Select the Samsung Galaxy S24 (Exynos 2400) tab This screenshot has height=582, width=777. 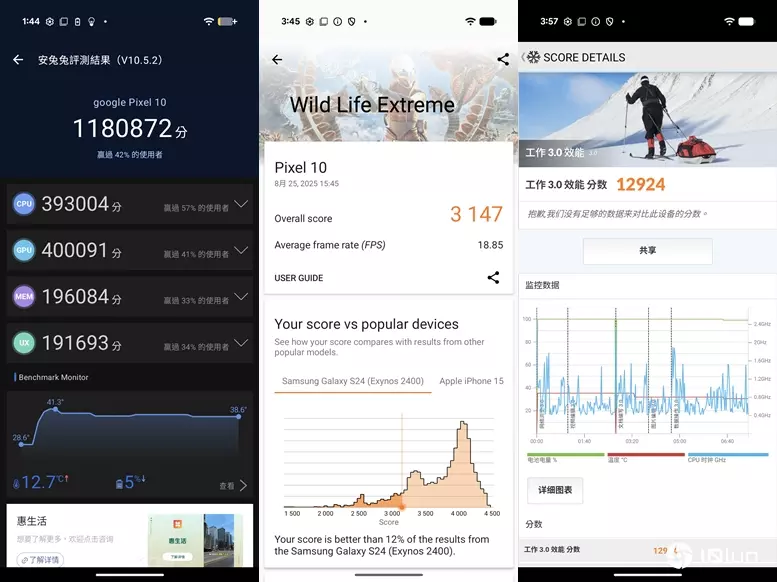[x=353, y=381]
